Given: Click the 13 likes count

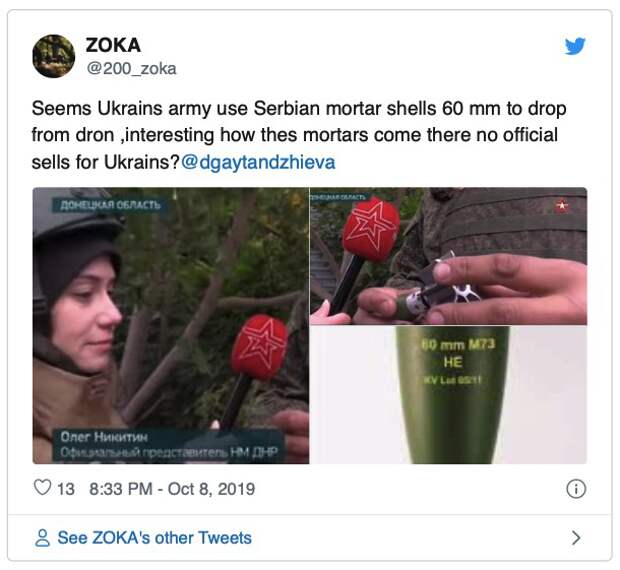Looking at the screenshot, I should tap(66, 489).
